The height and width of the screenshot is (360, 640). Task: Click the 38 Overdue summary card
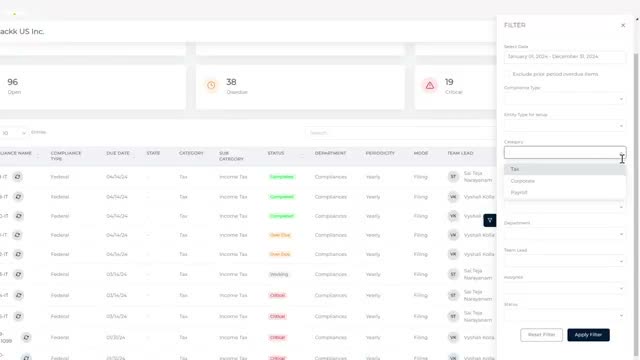tap(300, 87)
